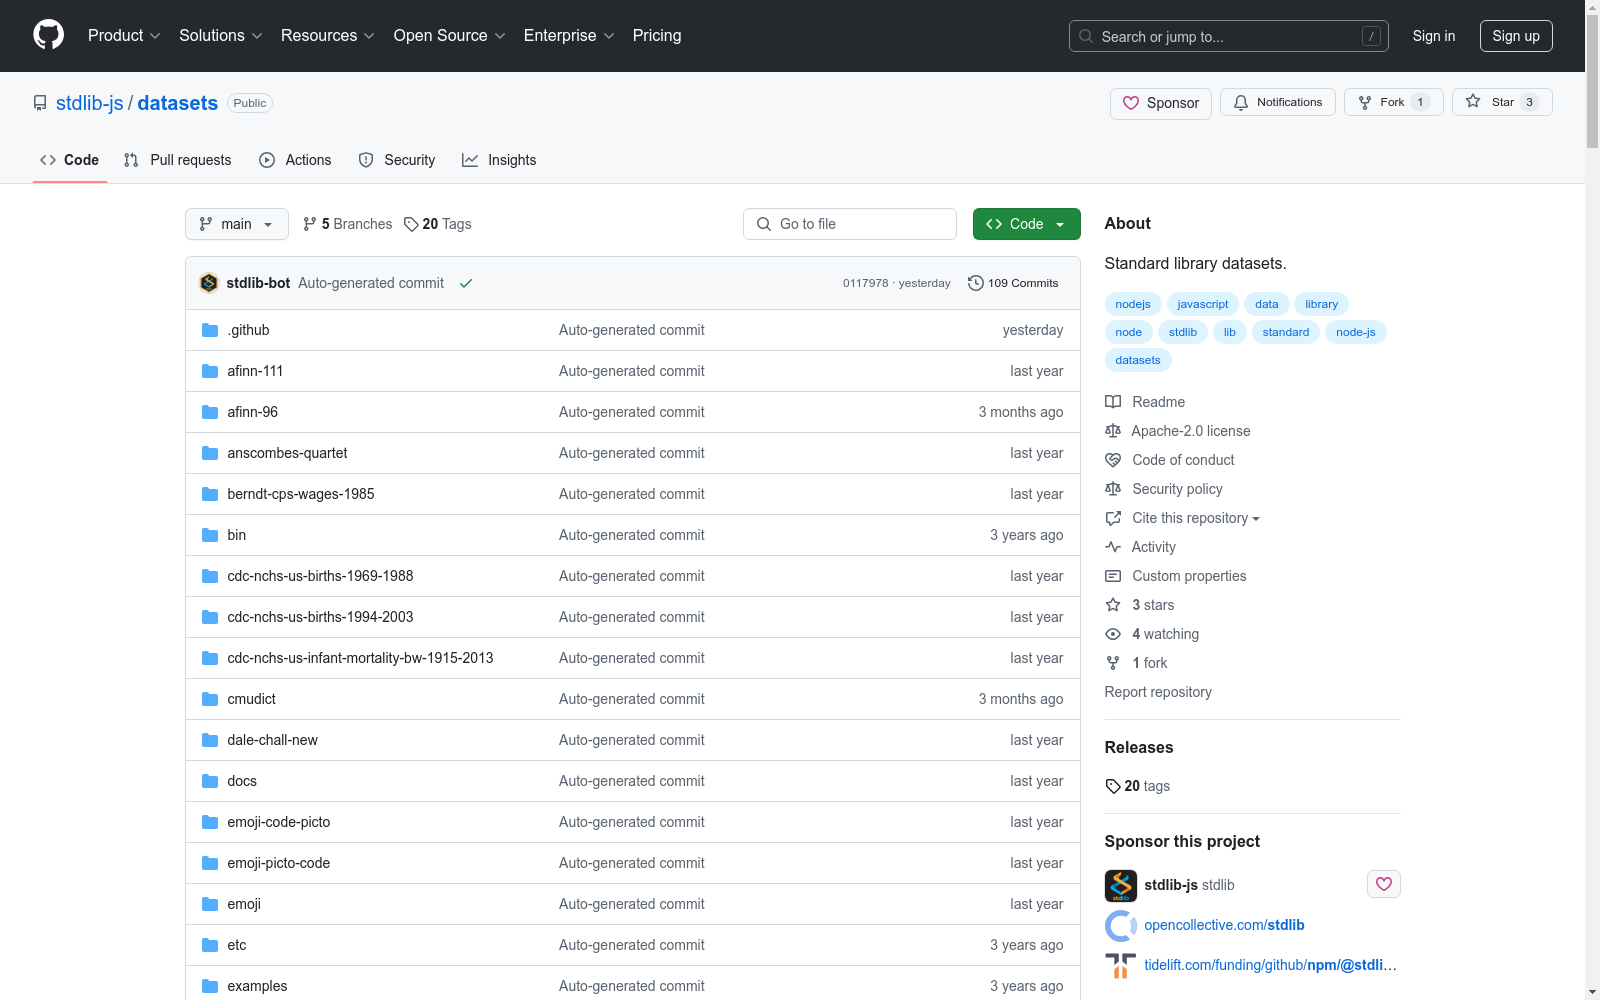Click the fork icon beside 1 fork

[1113, 663]
